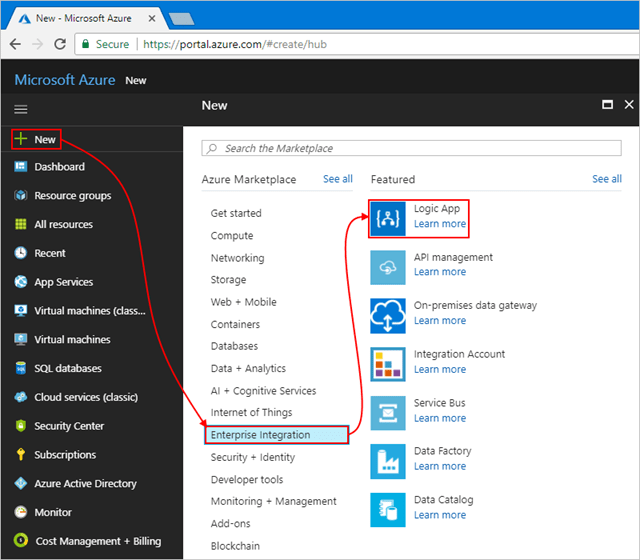Click the Microsoft Azure logo text
The height and width of the screenshot is (560, 640).
click(x=65, y=80)
